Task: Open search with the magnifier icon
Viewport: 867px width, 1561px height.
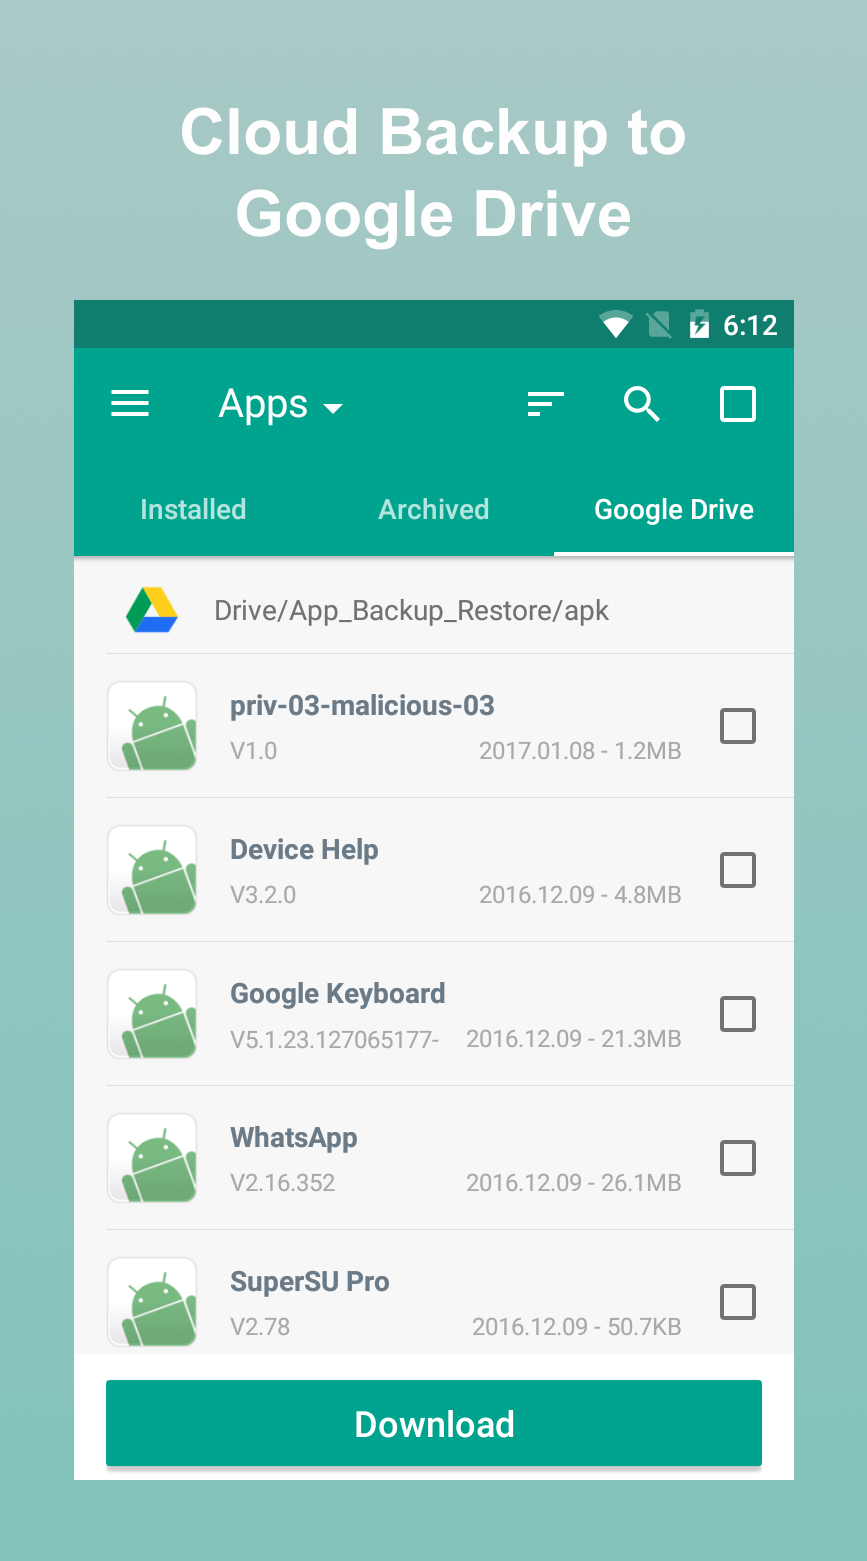Action: pyautogui.click(x=641, y=404)
